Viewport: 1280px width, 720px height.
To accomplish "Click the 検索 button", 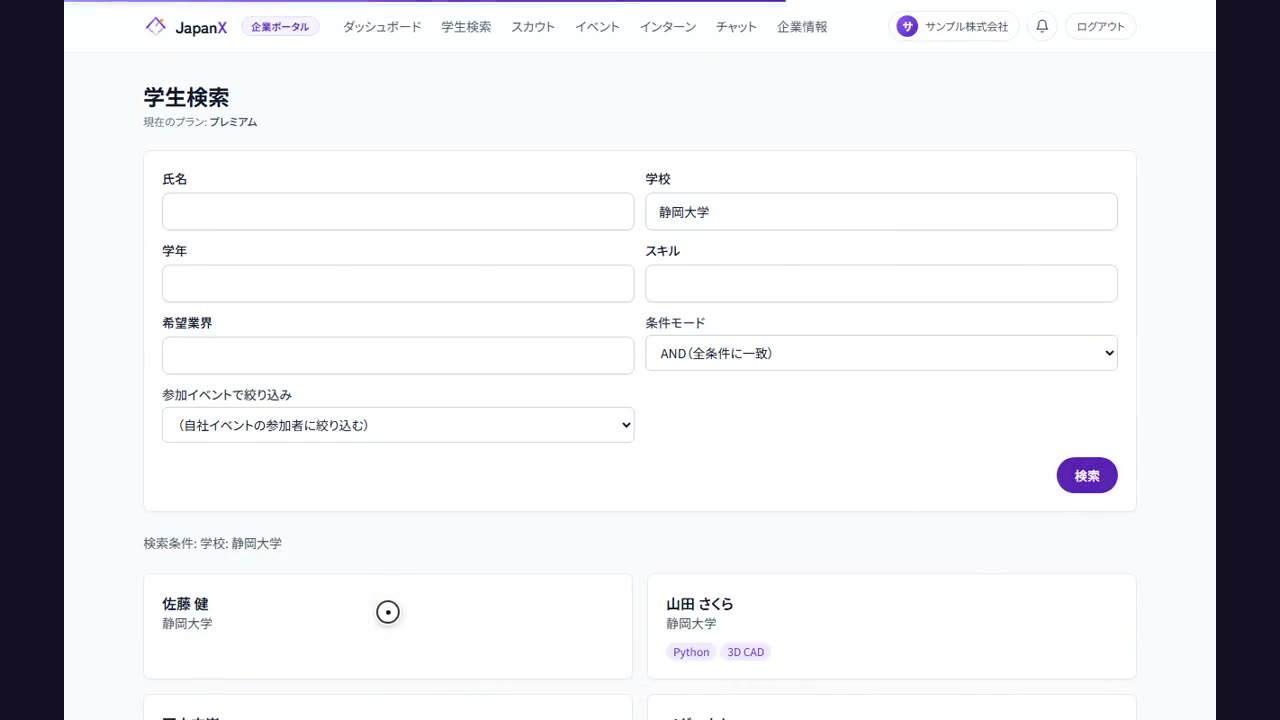I will click(x=1087, y=475).
